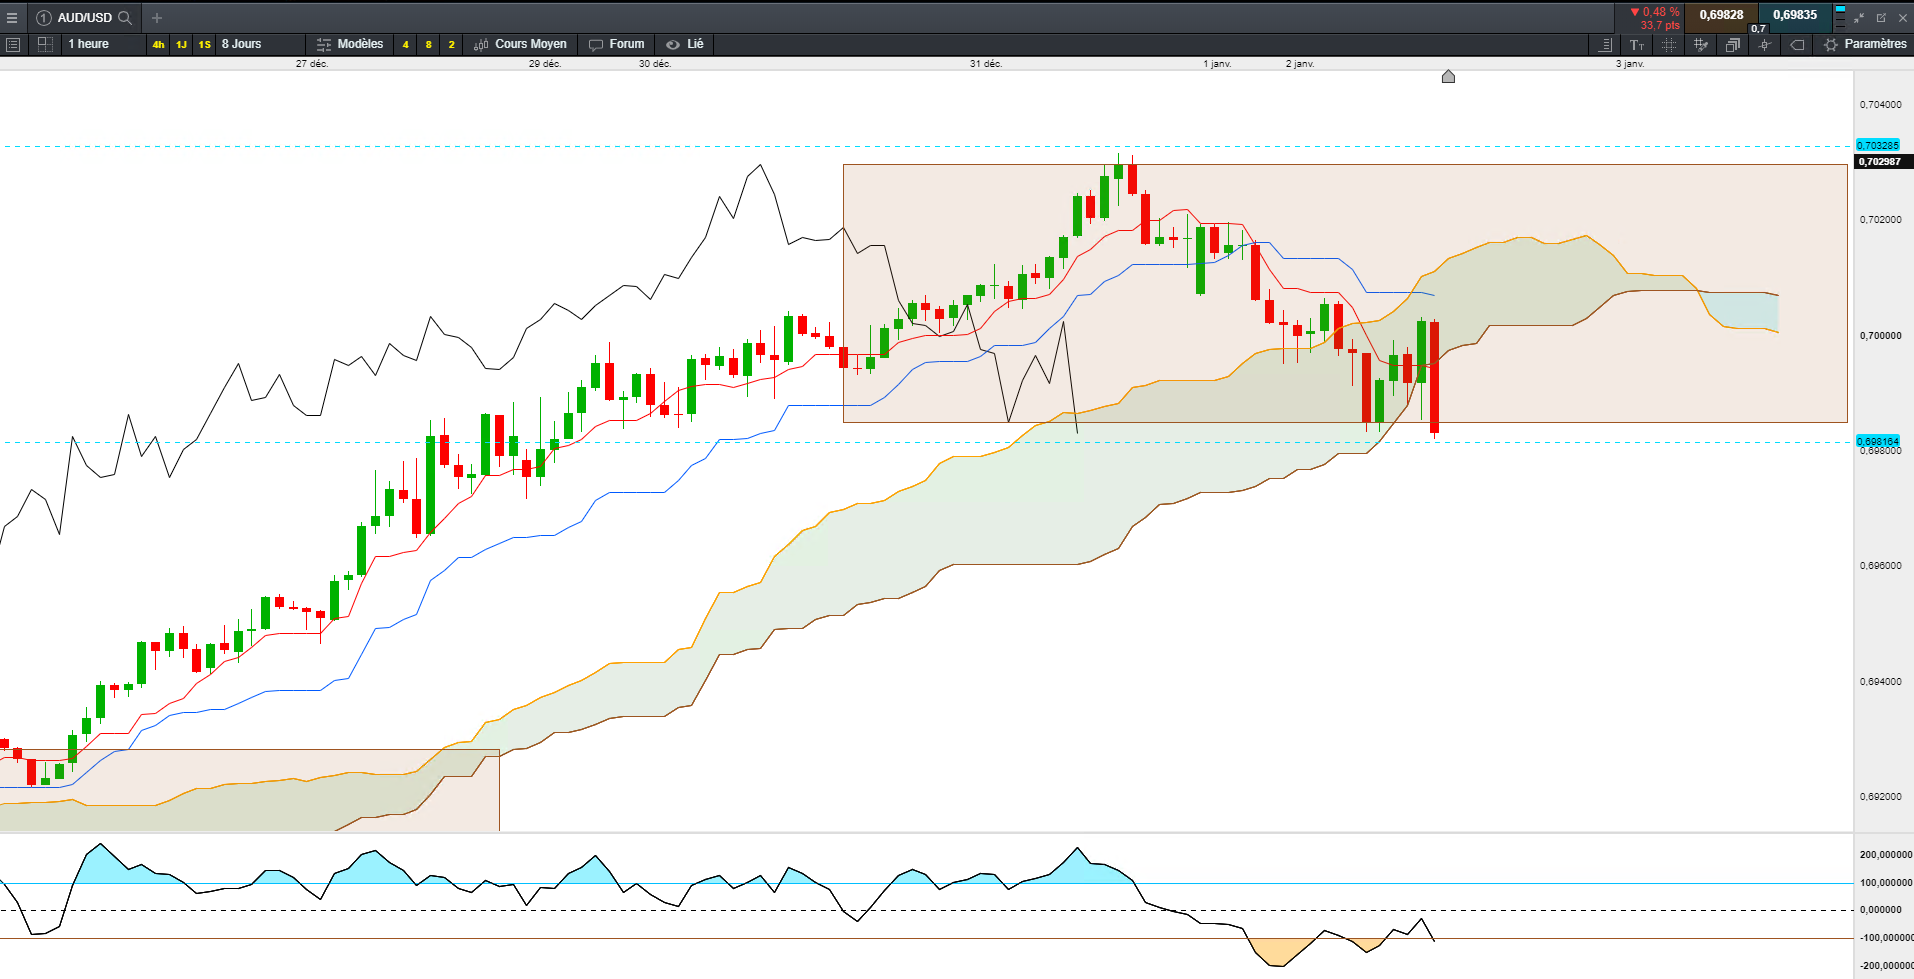Click the scale ruler icon in toolbar
The width and height of the screenshot is (1914, 979).
point(1605,44)
